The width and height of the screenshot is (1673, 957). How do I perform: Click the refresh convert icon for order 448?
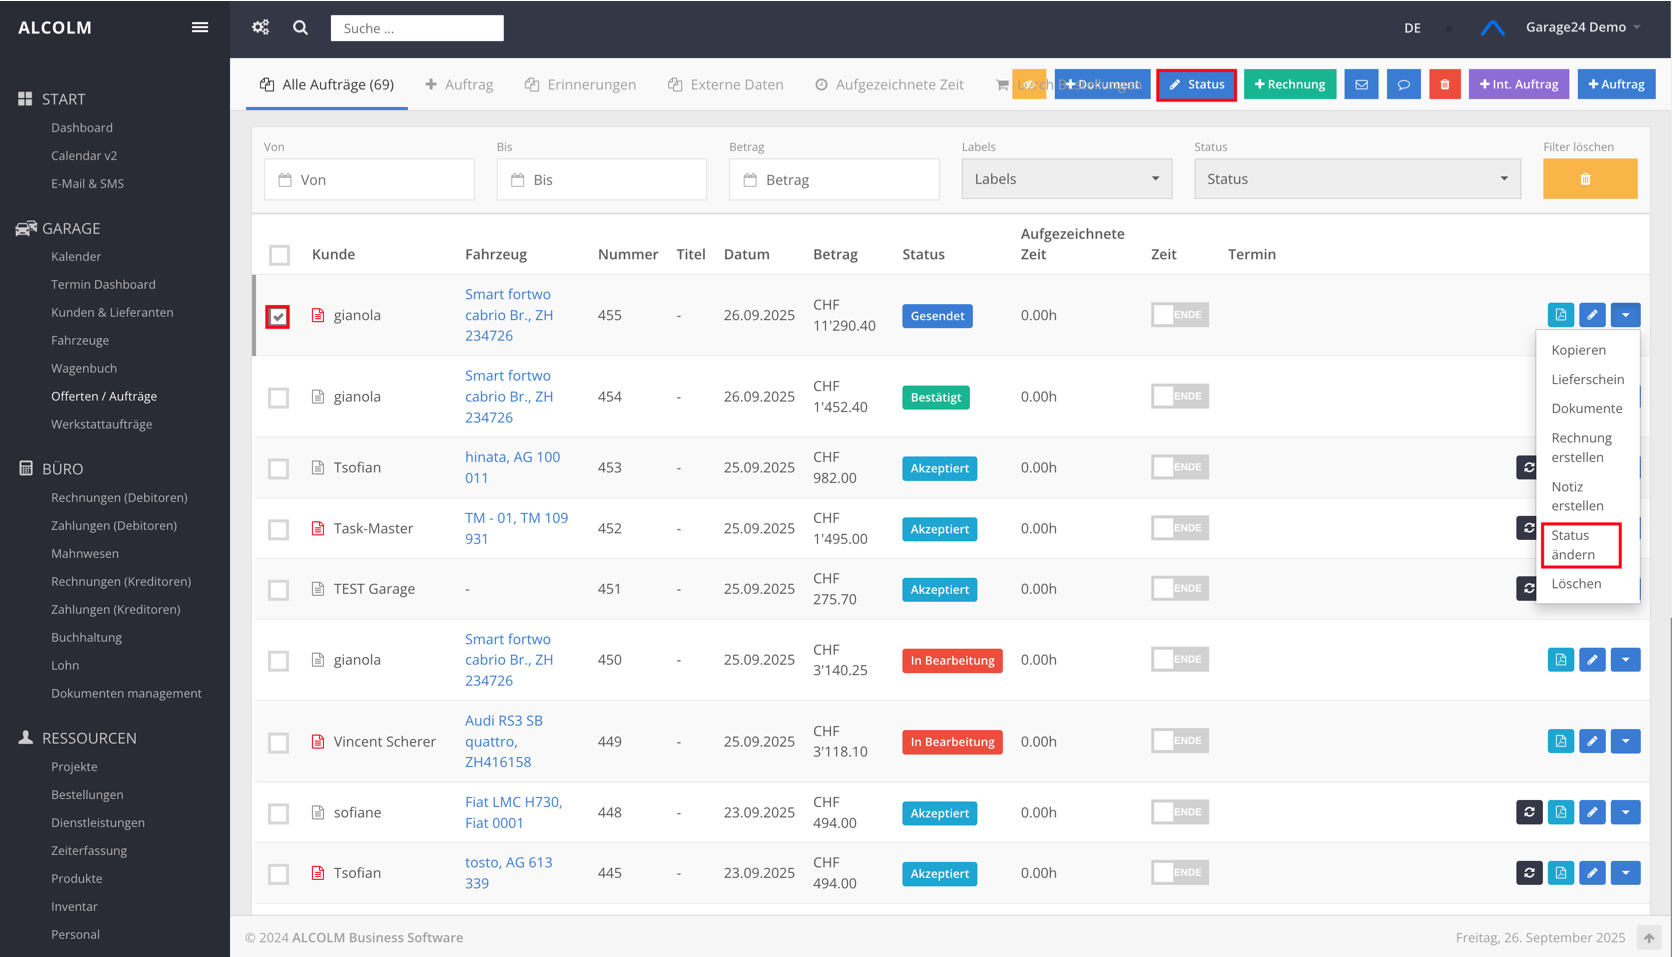point(1529,812)
